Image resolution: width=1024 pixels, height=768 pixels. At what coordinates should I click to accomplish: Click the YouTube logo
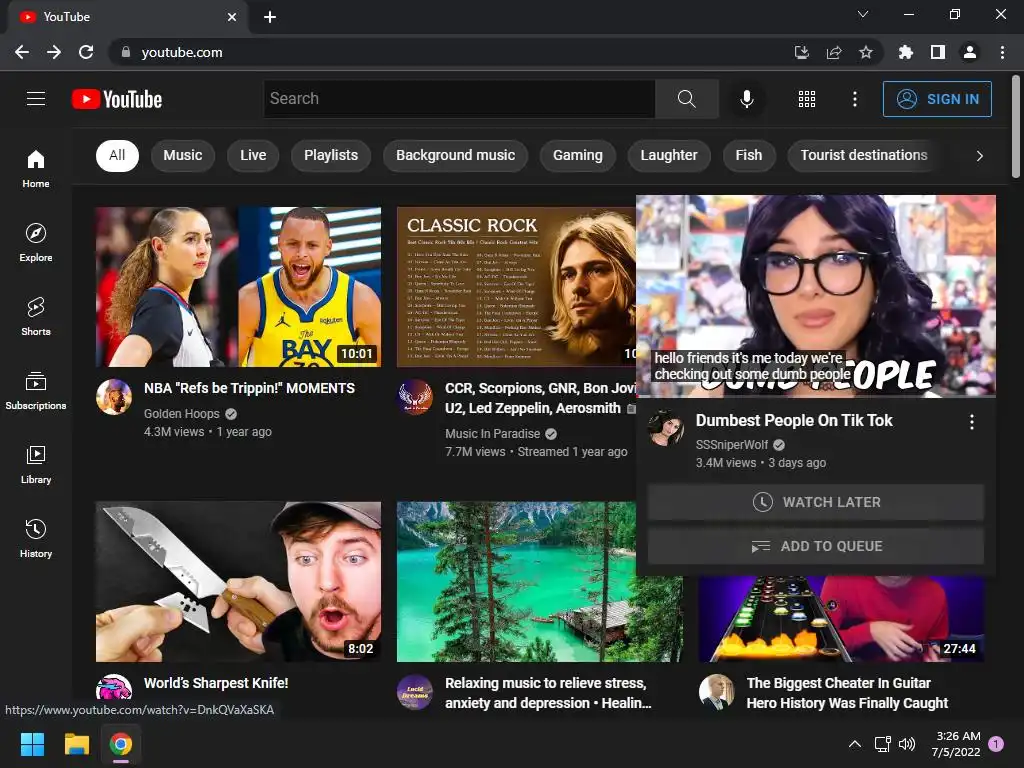pyautogui.click(x=117, y=99)
